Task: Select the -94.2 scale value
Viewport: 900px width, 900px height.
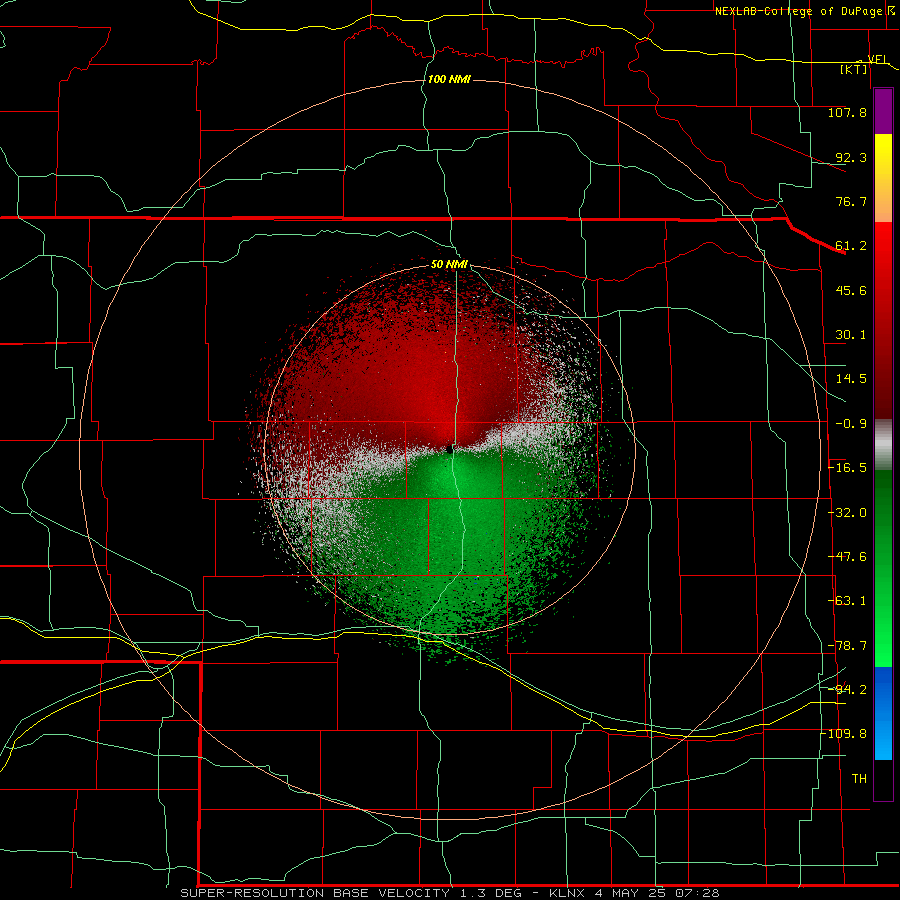Action: (x=848, y=689)
